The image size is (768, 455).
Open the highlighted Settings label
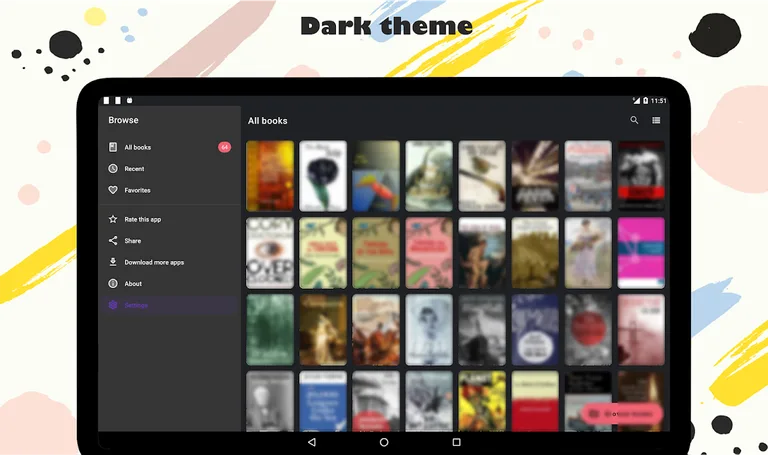136,305
